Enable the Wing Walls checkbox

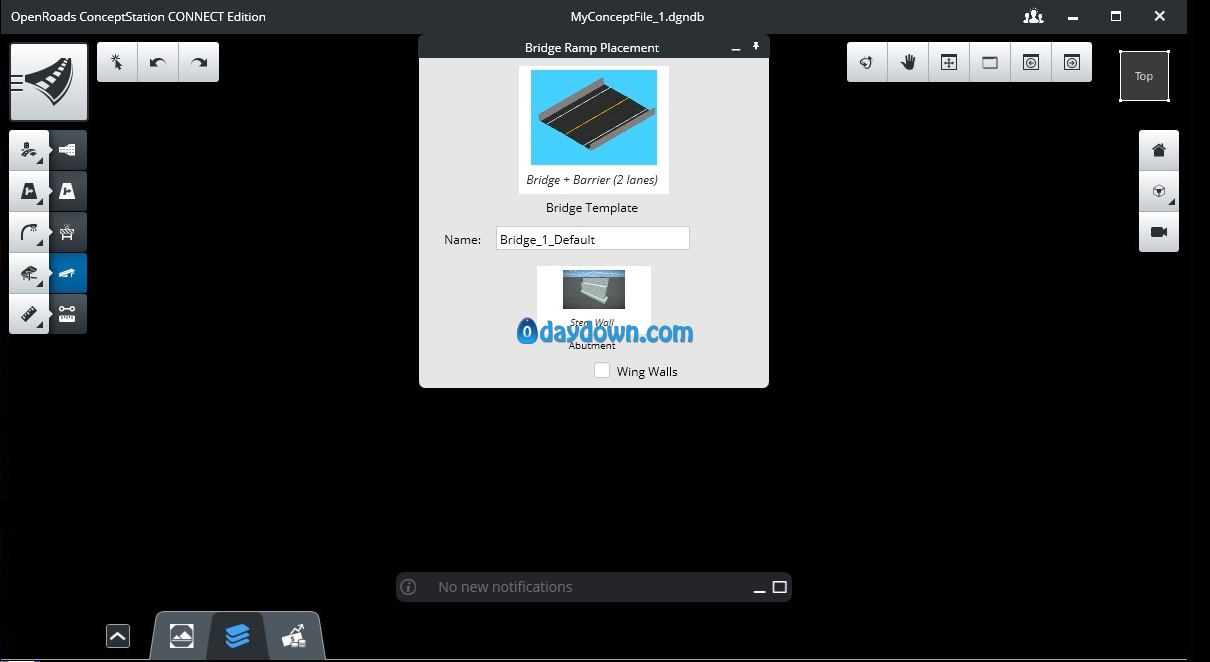tap(602, 371)
